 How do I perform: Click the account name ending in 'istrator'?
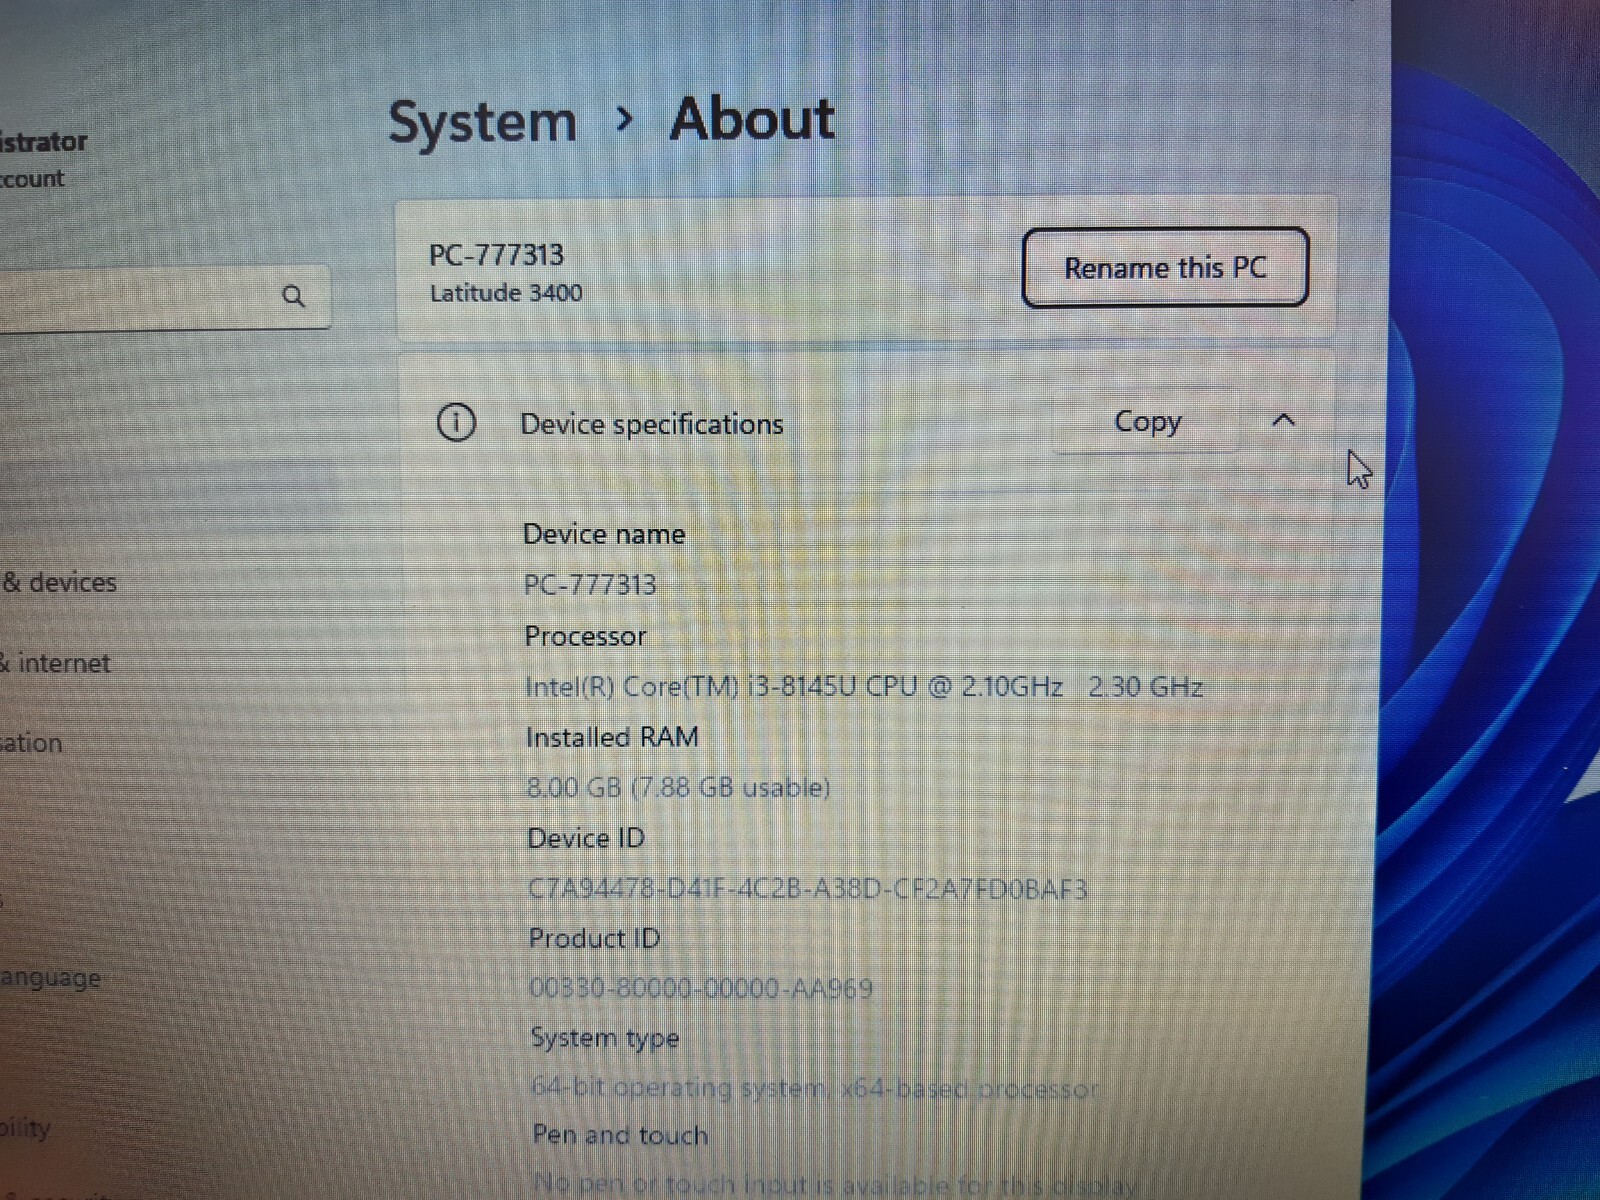[44, 142]
